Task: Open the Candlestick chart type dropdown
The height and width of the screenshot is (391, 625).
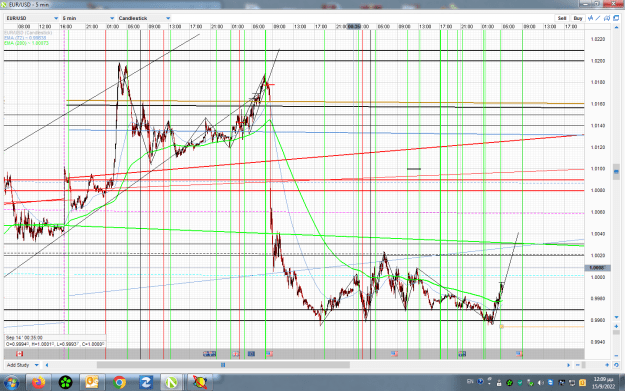Action: coord(144,18)
